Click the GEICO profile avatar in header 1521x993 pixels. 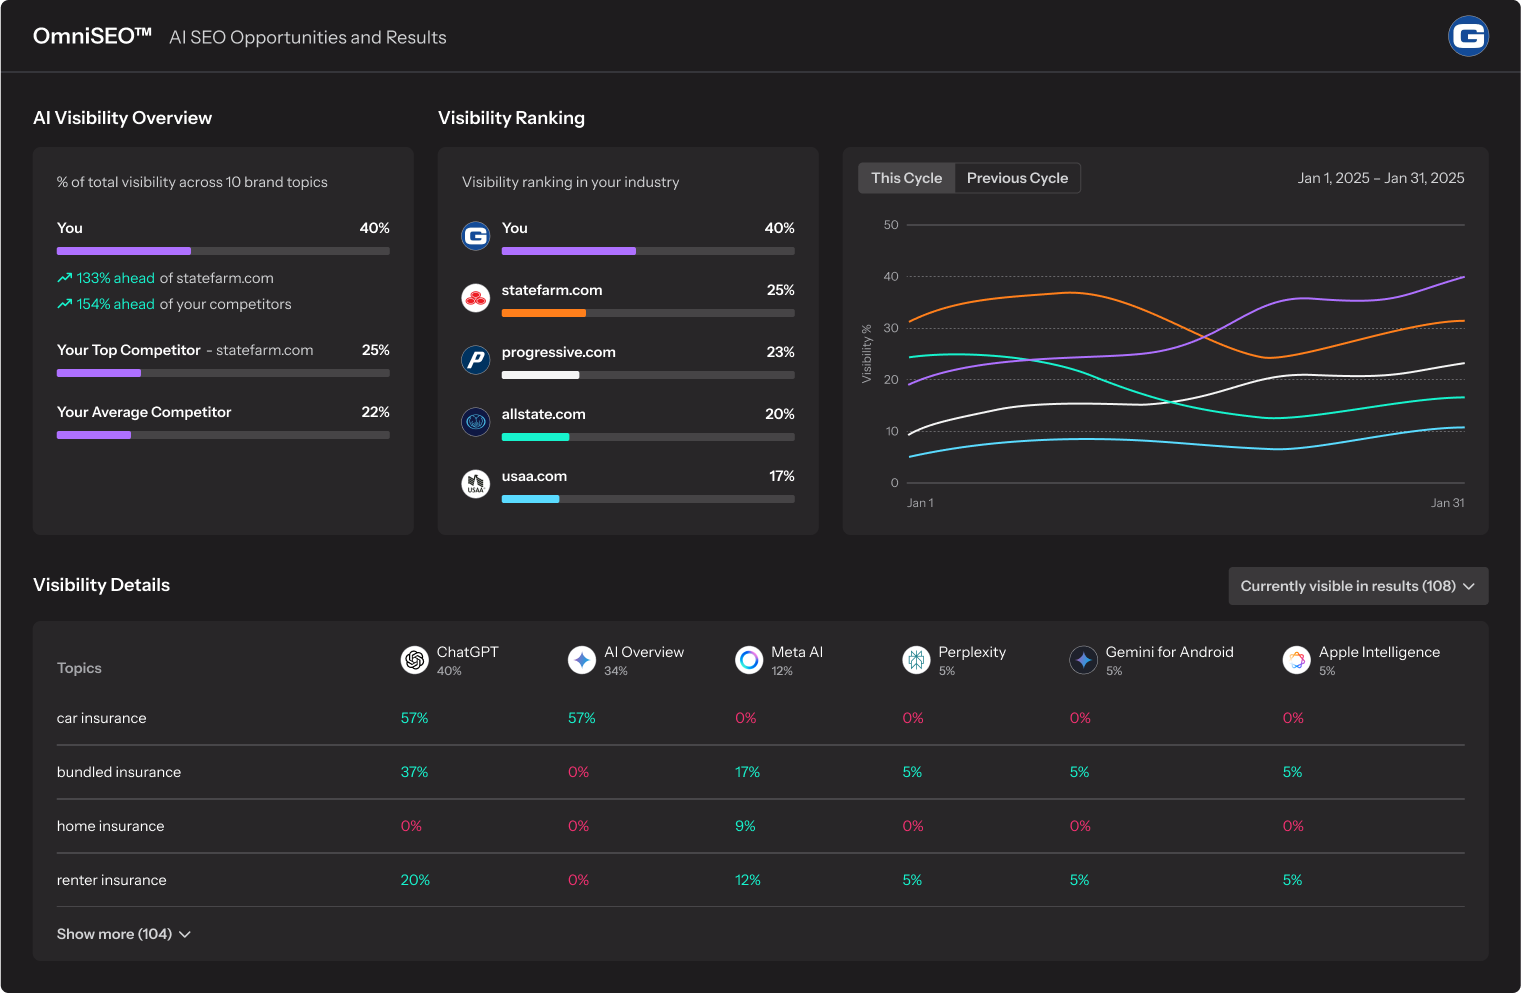1468,37
